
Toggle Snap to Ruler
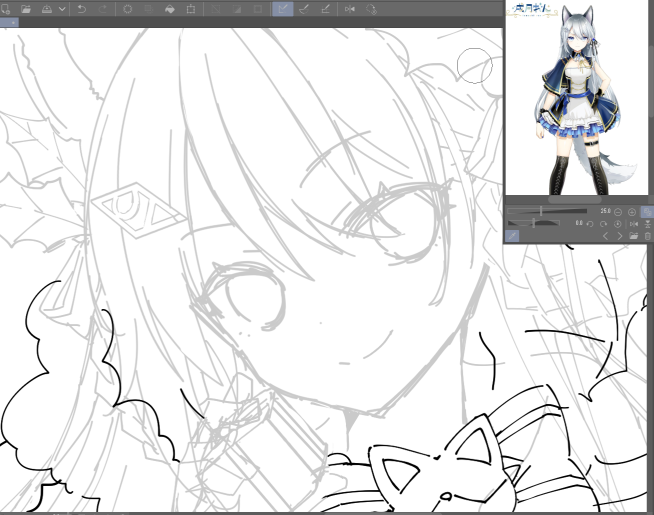(283, 9)
